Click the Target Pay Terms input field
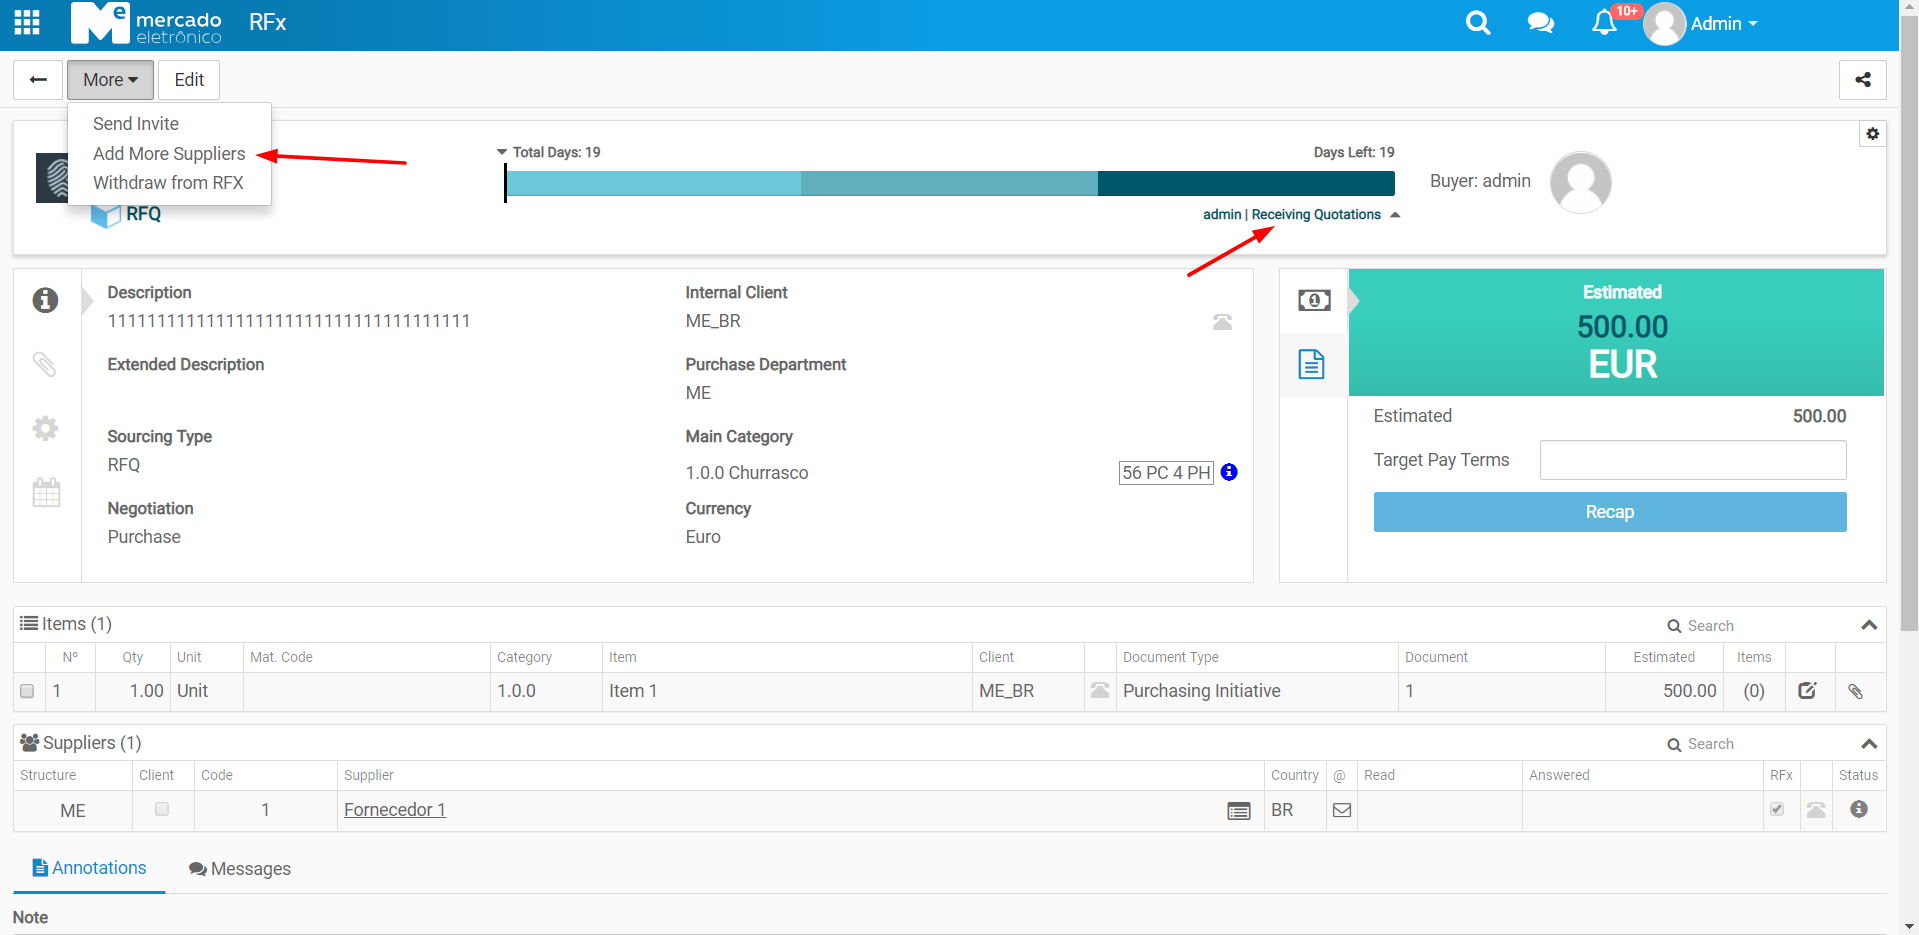 (1692, 460)
